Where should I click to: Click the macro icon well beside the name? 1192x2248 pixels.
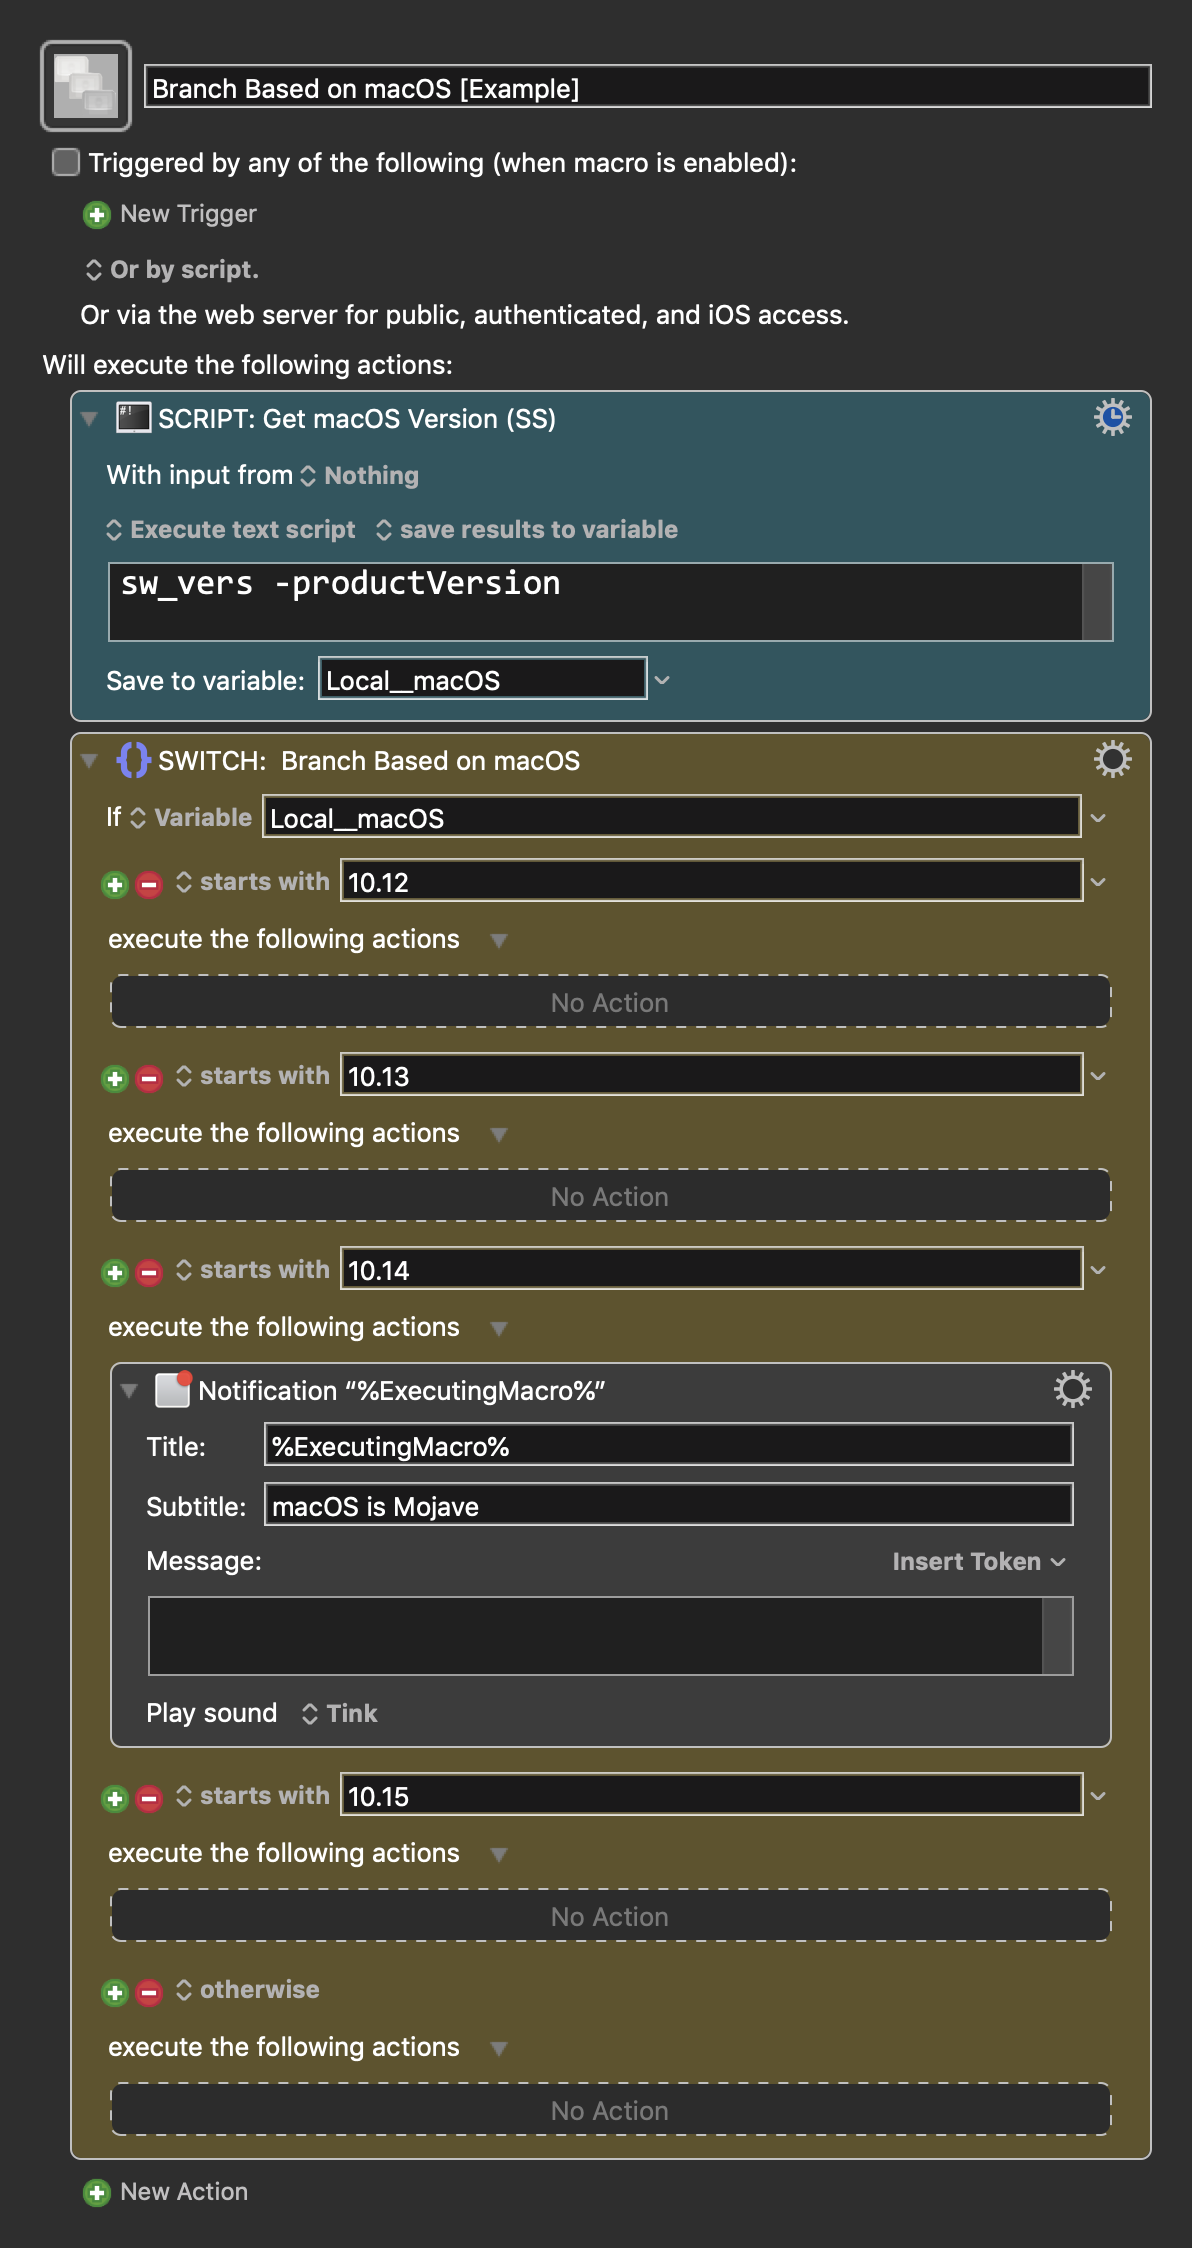click(86, 86)
